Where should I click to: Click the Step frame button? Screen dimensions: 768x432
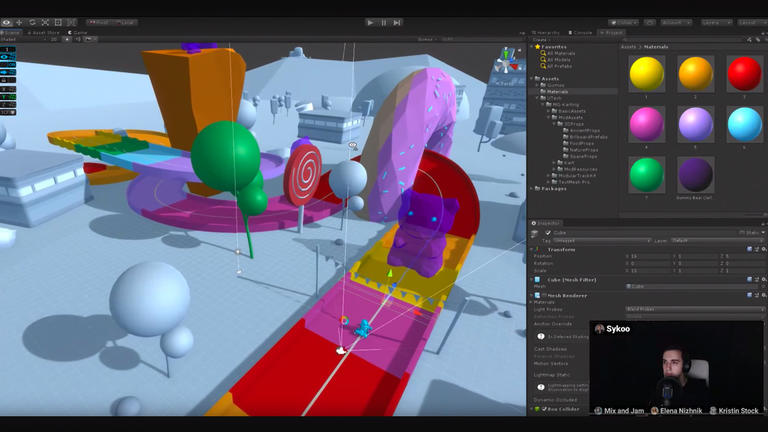[x=397, y=22]
